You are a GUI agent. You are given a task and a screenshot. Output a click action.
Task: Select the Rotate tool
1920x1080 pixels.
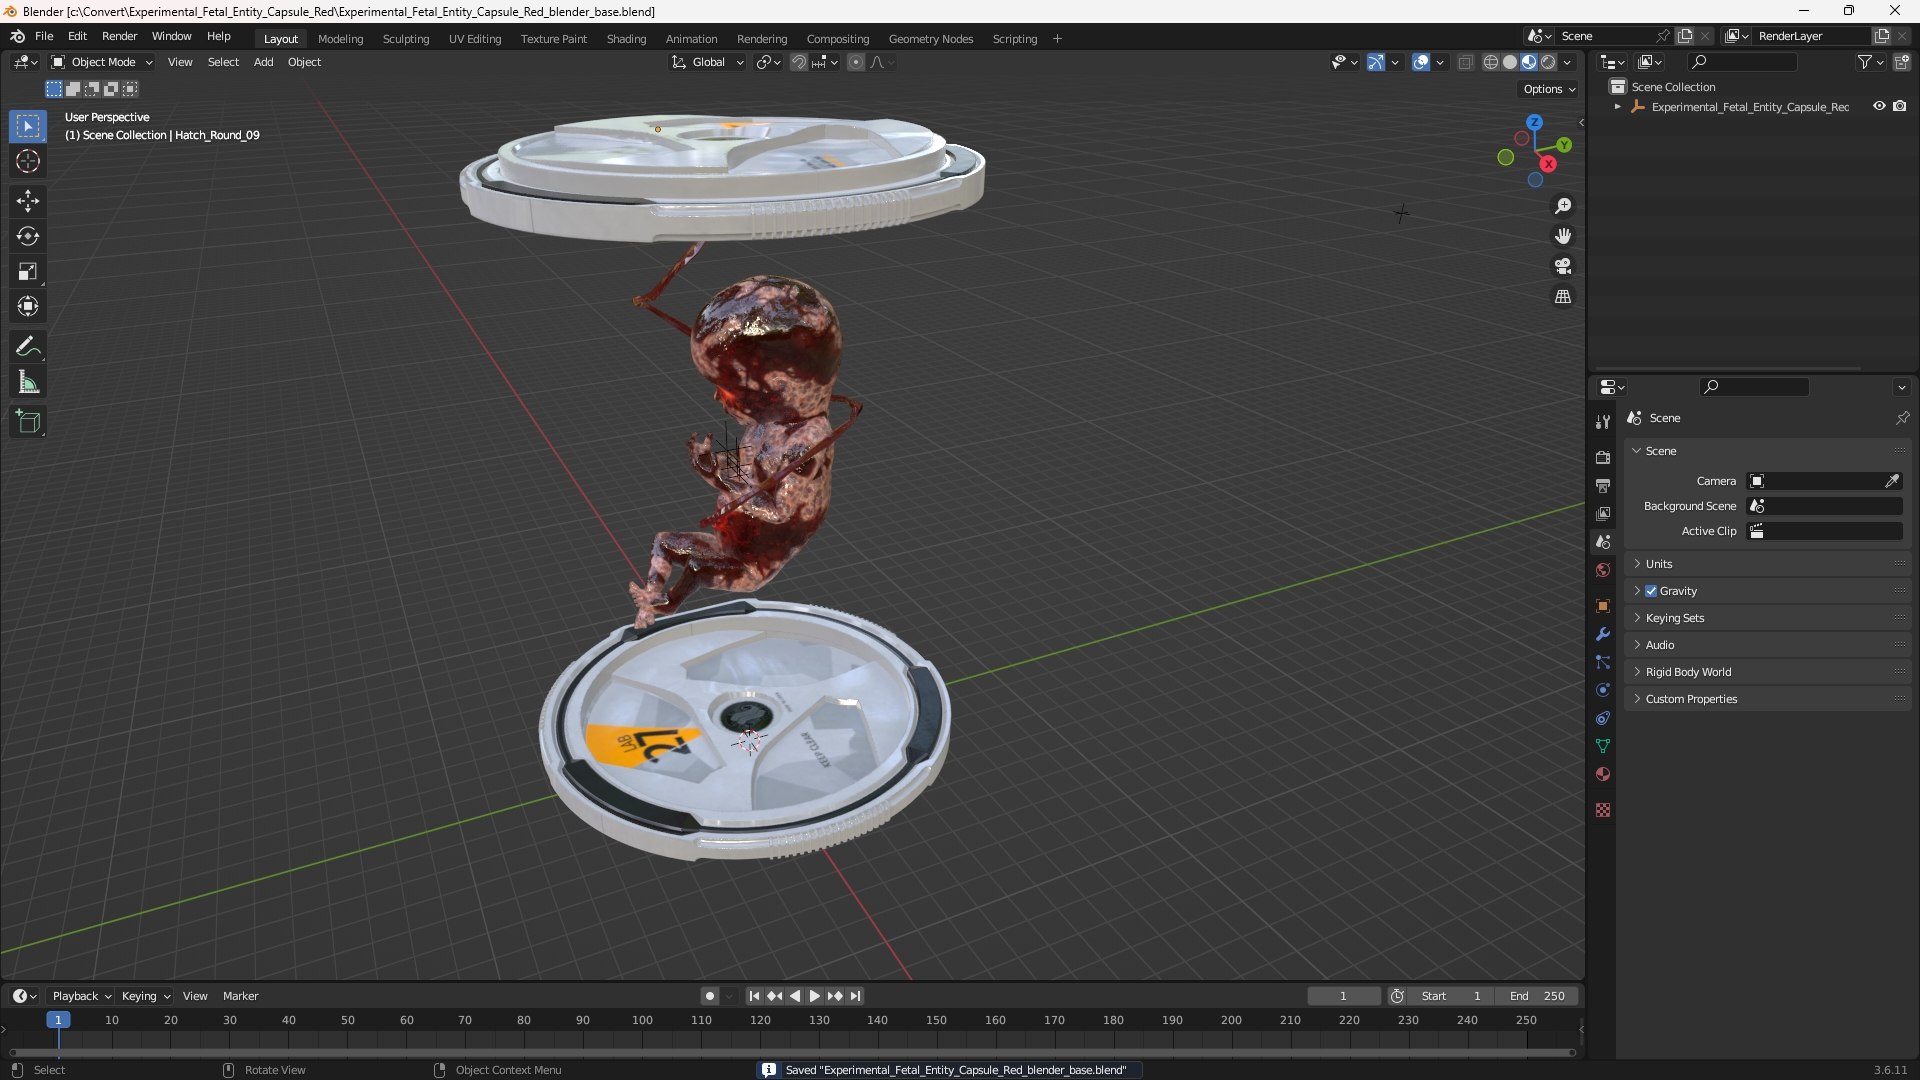pyautogui.click(x=28, y=236)
